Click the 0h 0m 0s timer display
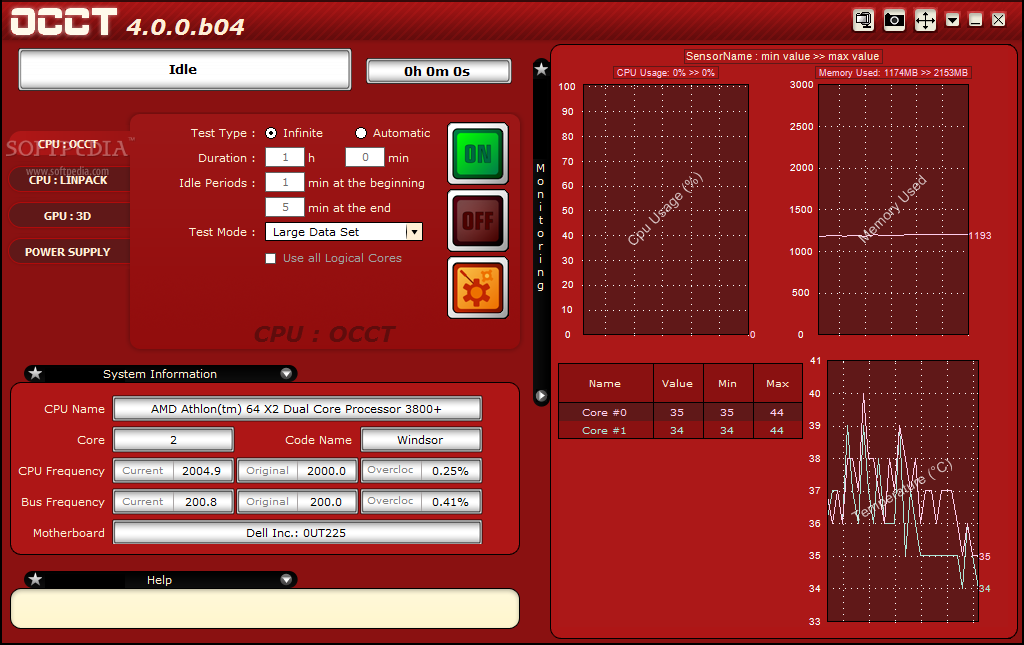This screenshot has height=645, width=1024. pyautogui.click(x=438, y=71)
